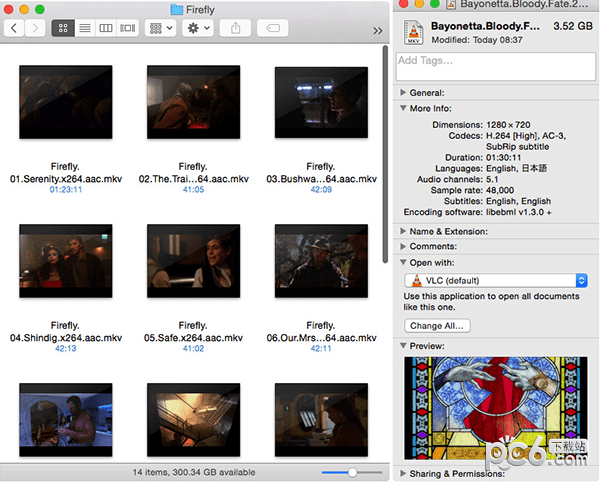The width and height of the screenshot is (600, 483).
Task: Go back in Finder window
Action: pyautogui.click(x=14, y=28)
